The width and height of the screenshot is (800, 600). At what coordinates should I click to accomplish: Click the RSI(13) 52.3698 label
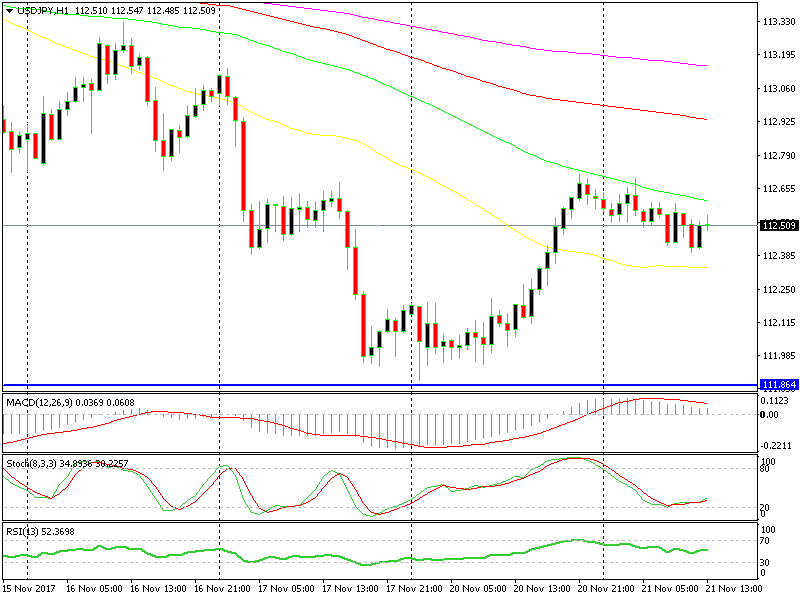(40, 532)
